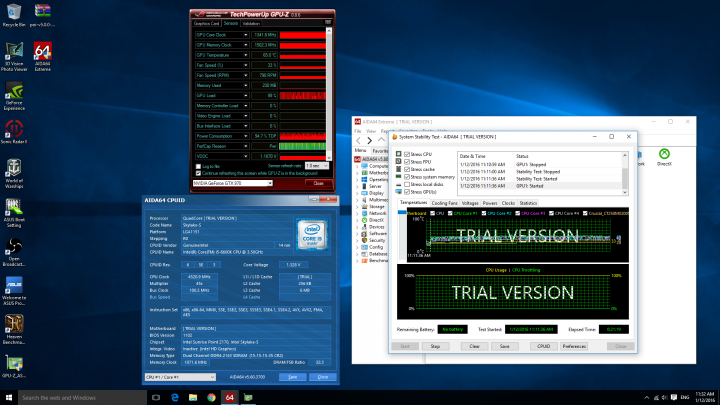Open 3D Vision Photo Viewer shortcut

[14, 56]
